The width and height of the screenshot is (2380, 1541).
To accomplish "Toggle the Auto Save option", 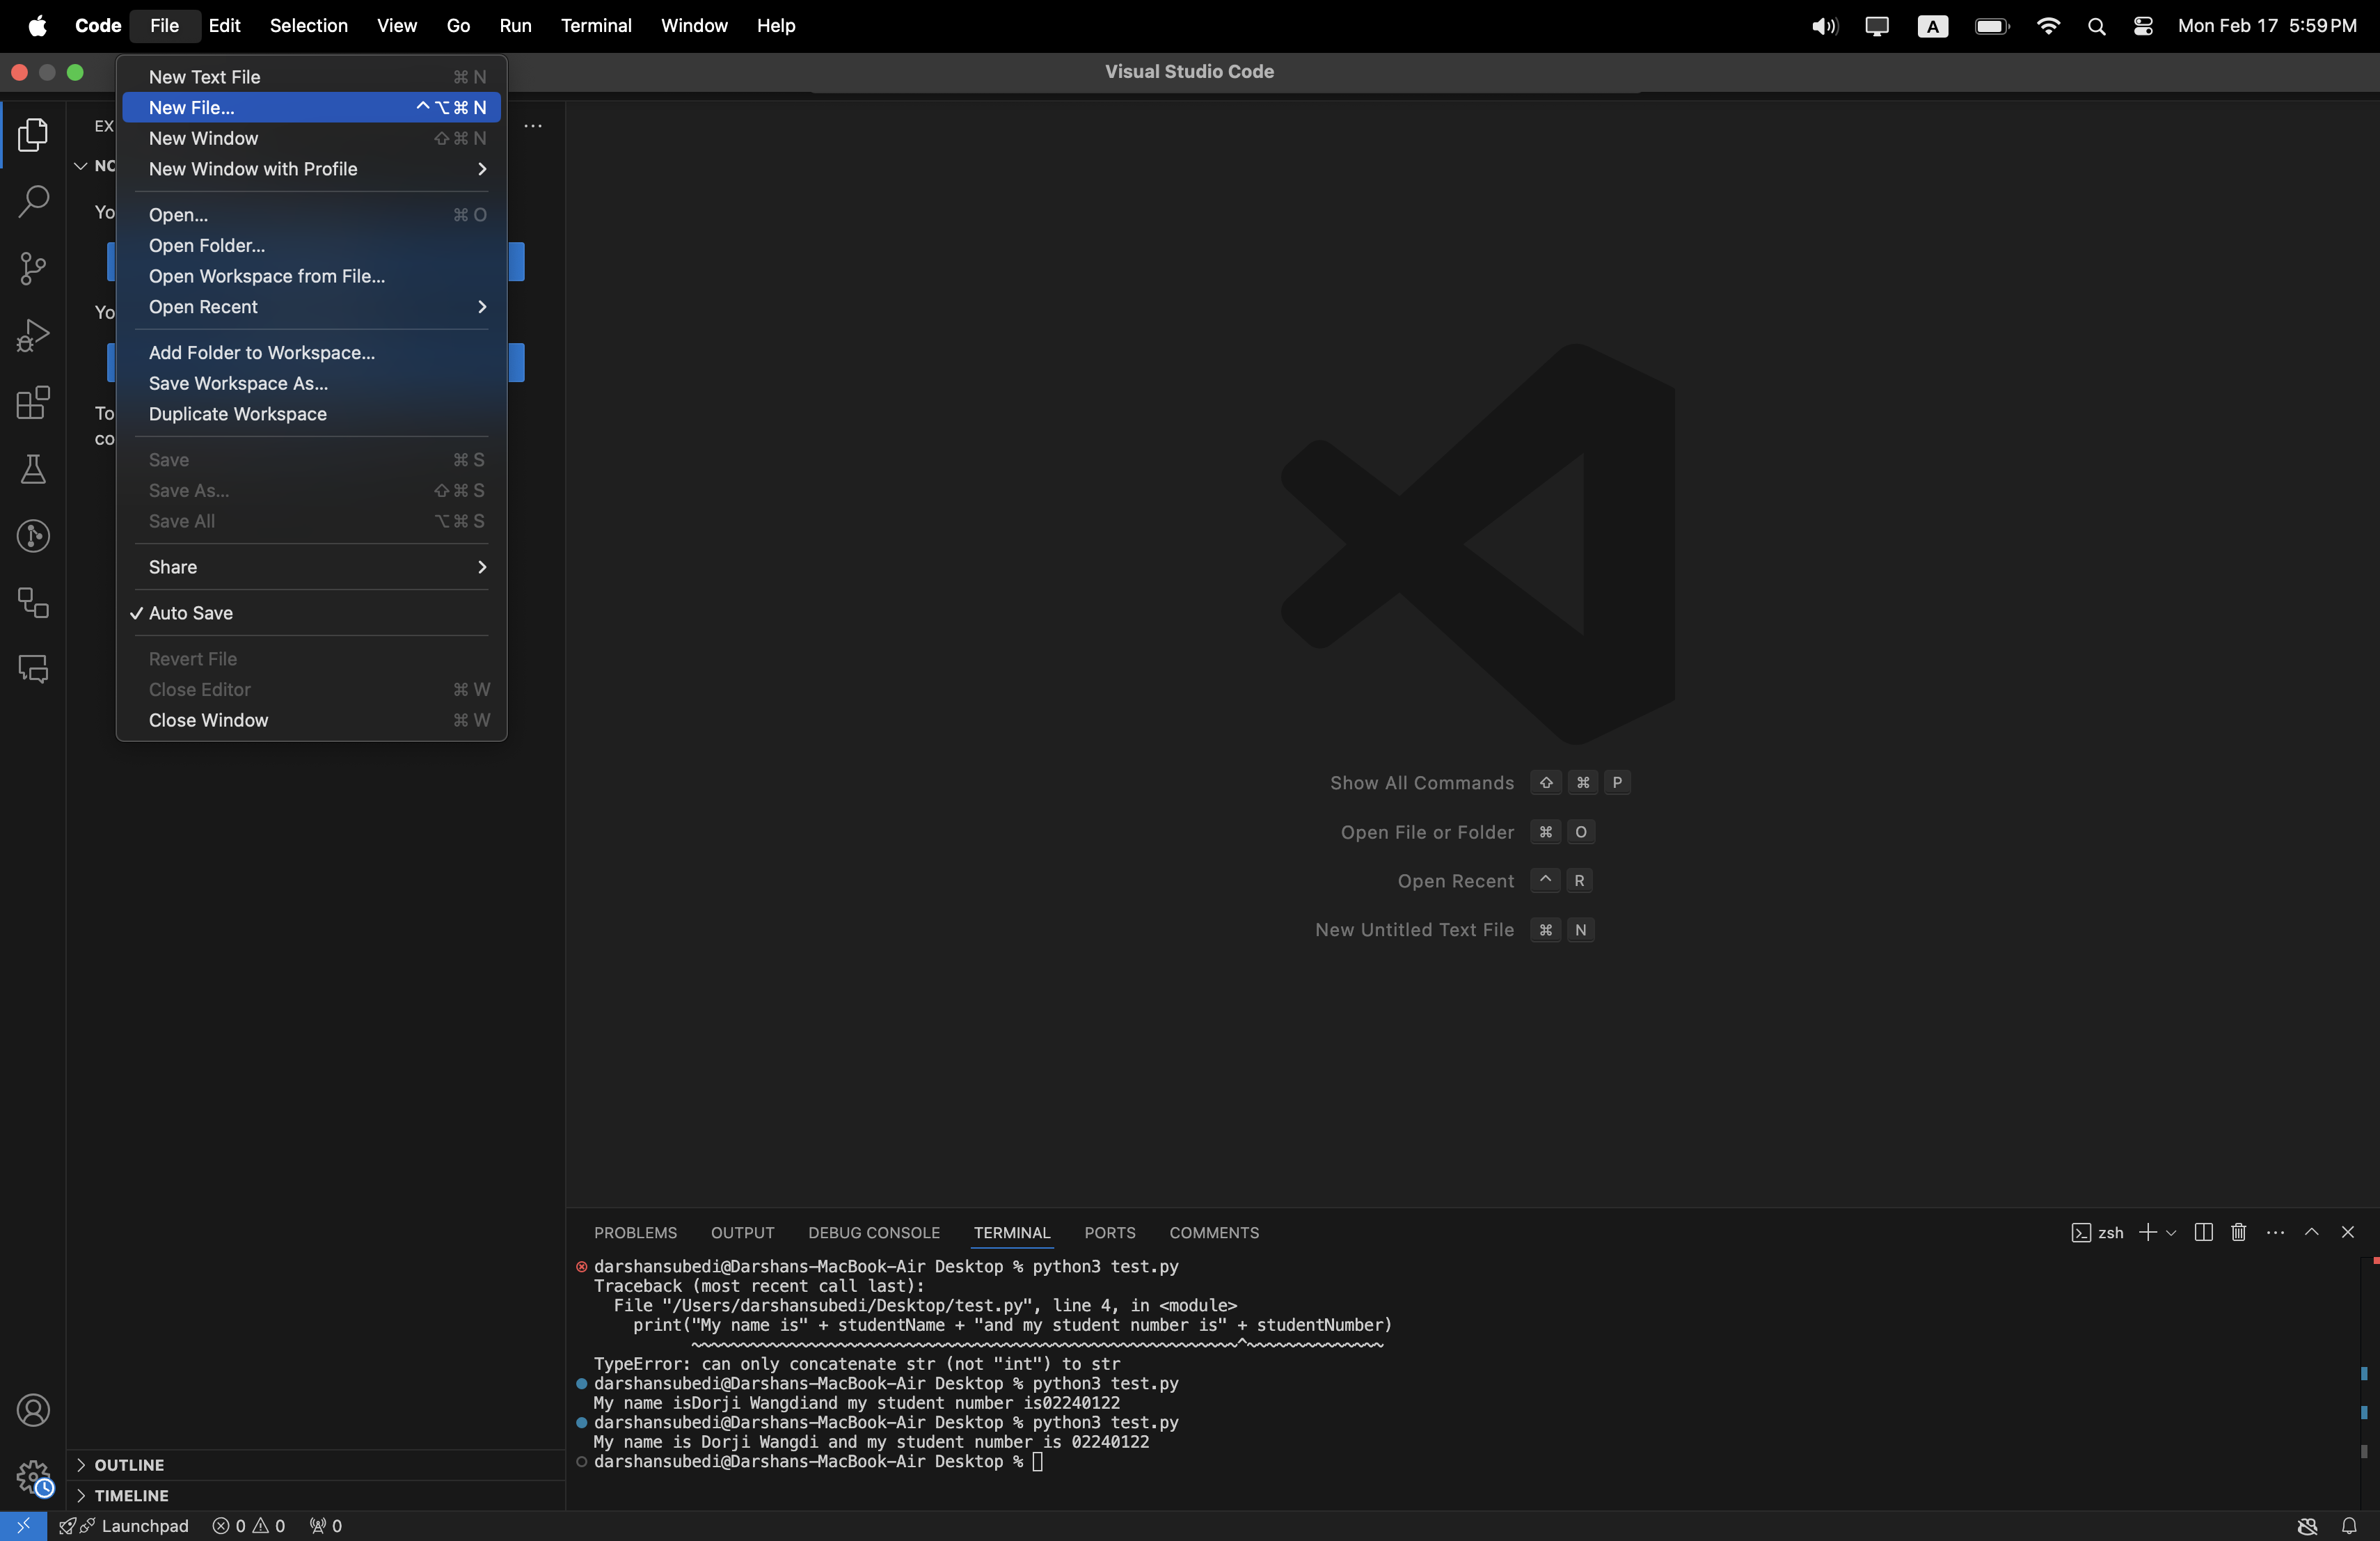I will tap(191, 613).
